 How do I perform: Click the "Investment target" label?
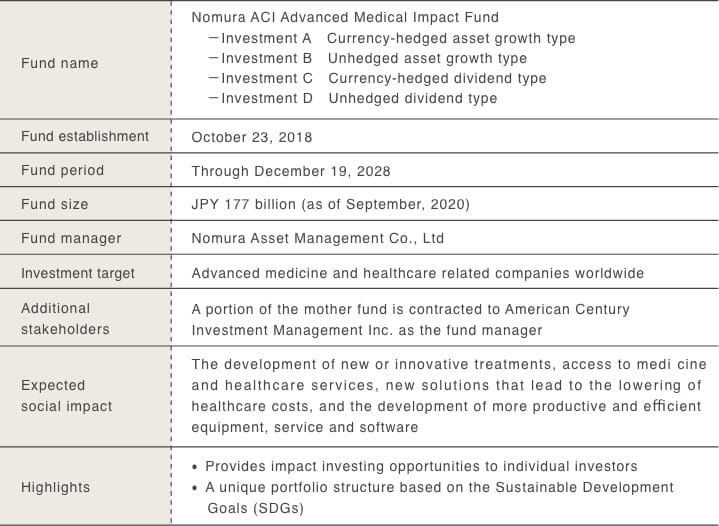click(x=78, y=272)
